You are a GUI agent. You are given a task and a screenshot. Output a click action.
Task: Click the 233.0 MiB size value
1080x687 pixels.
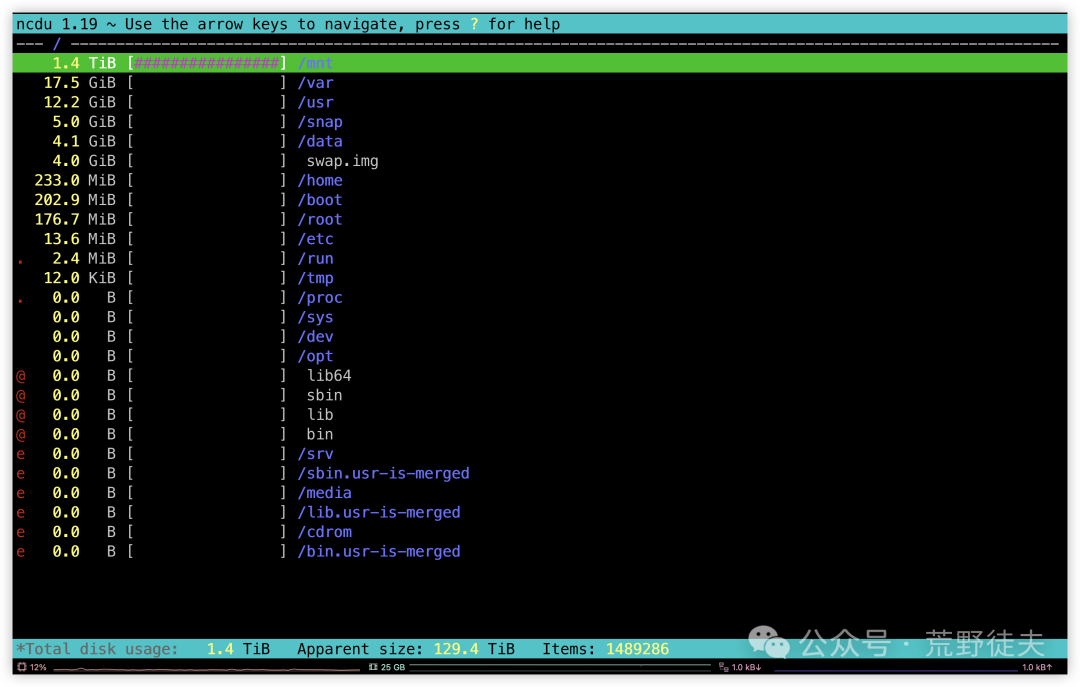tap(75, 180)
